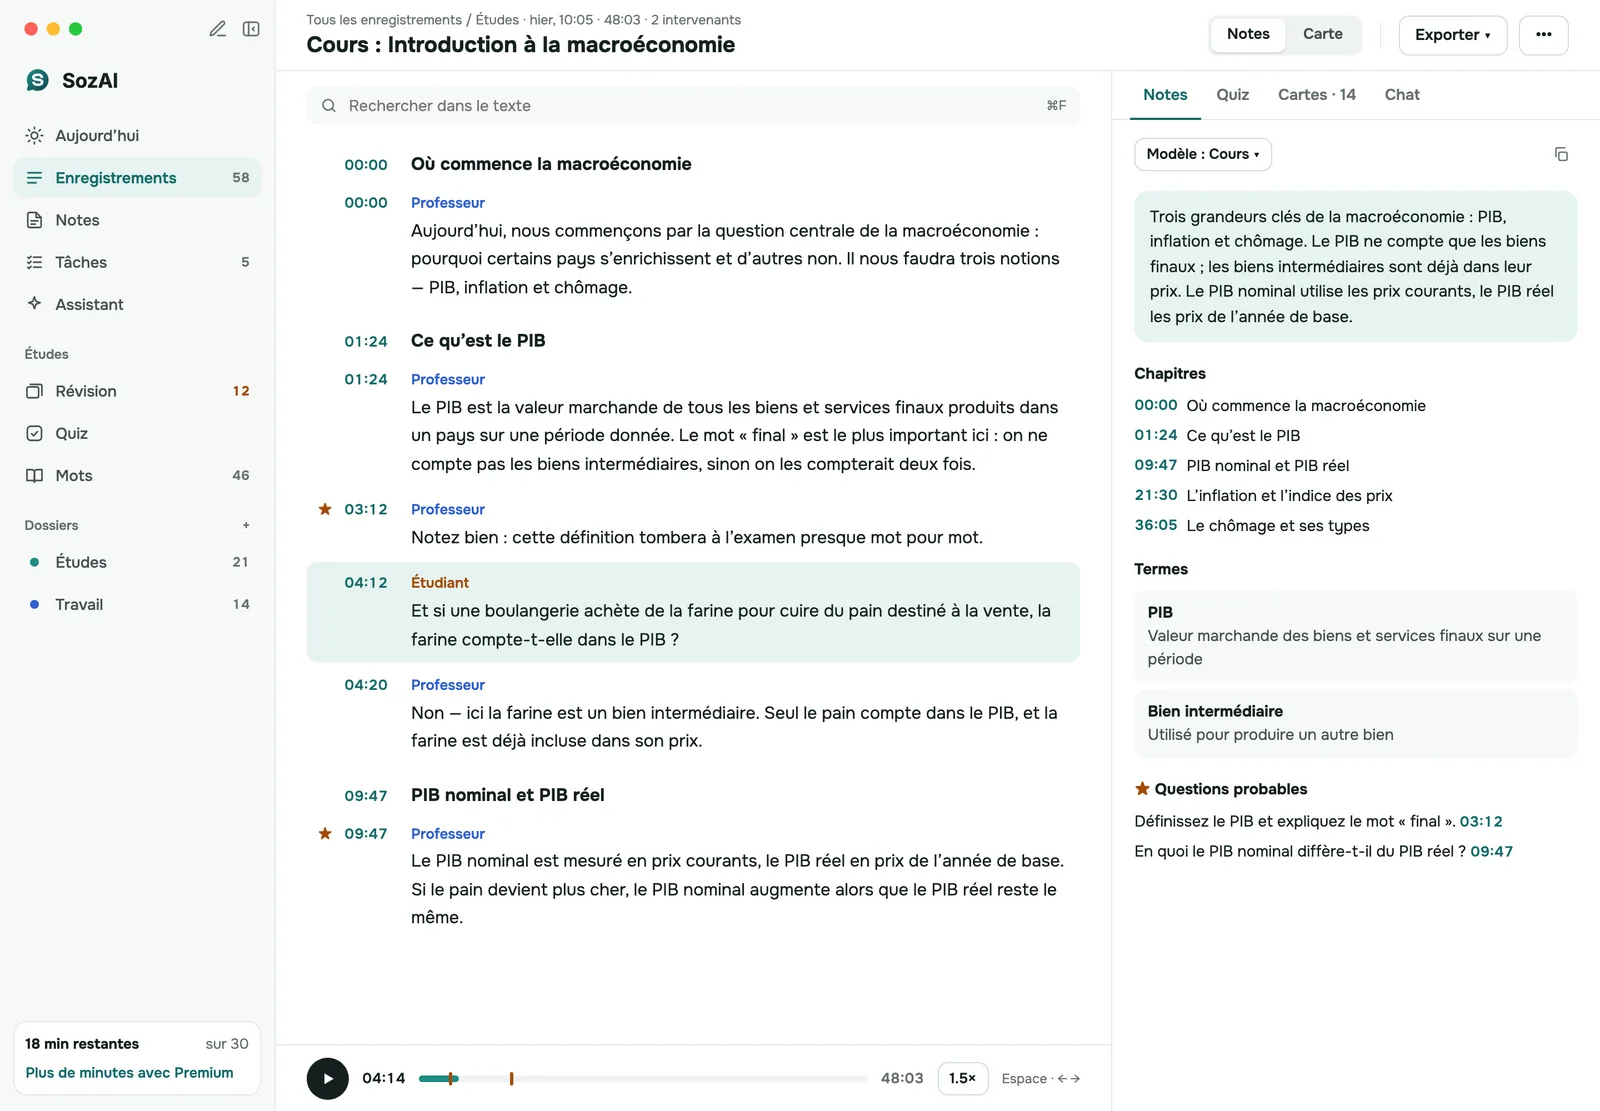This screenshot has width=1600, height=1111.
Task: Click the star on the 03:12 segment
Action: click(x=325, y=509)
